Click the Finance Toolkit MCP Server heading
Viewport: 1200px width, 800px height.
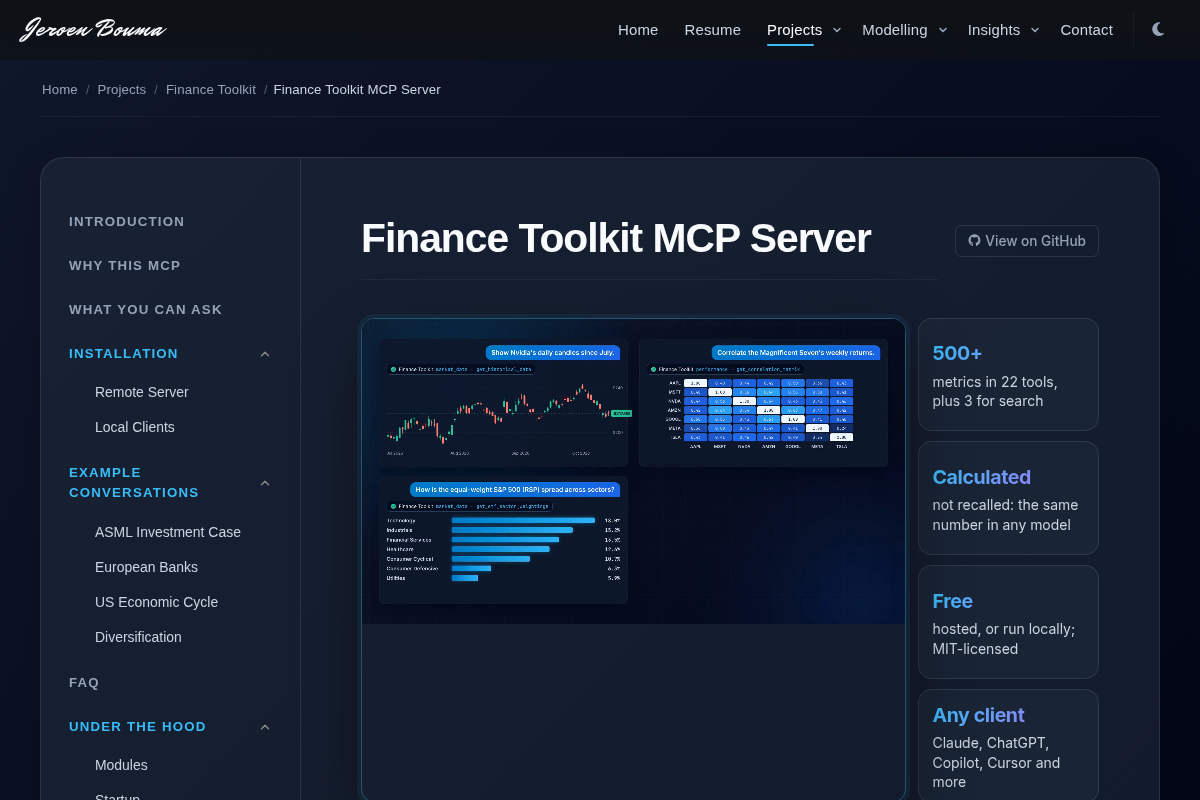coord(616,239)
